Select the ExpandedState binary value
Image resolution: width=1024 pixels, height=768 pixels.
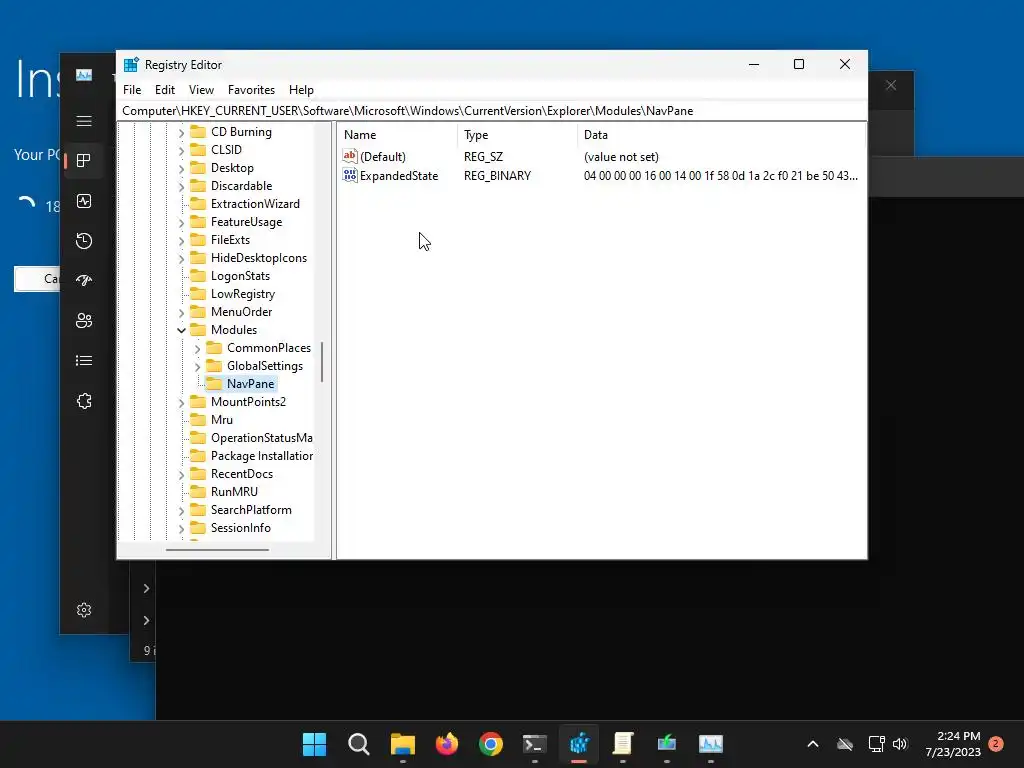tap(398, 176)
